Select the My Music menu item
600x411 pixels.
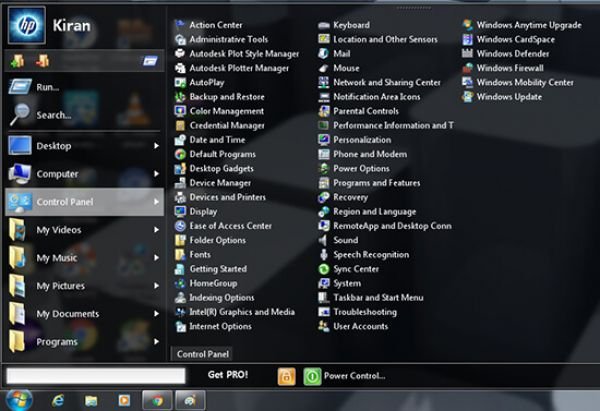84,258
